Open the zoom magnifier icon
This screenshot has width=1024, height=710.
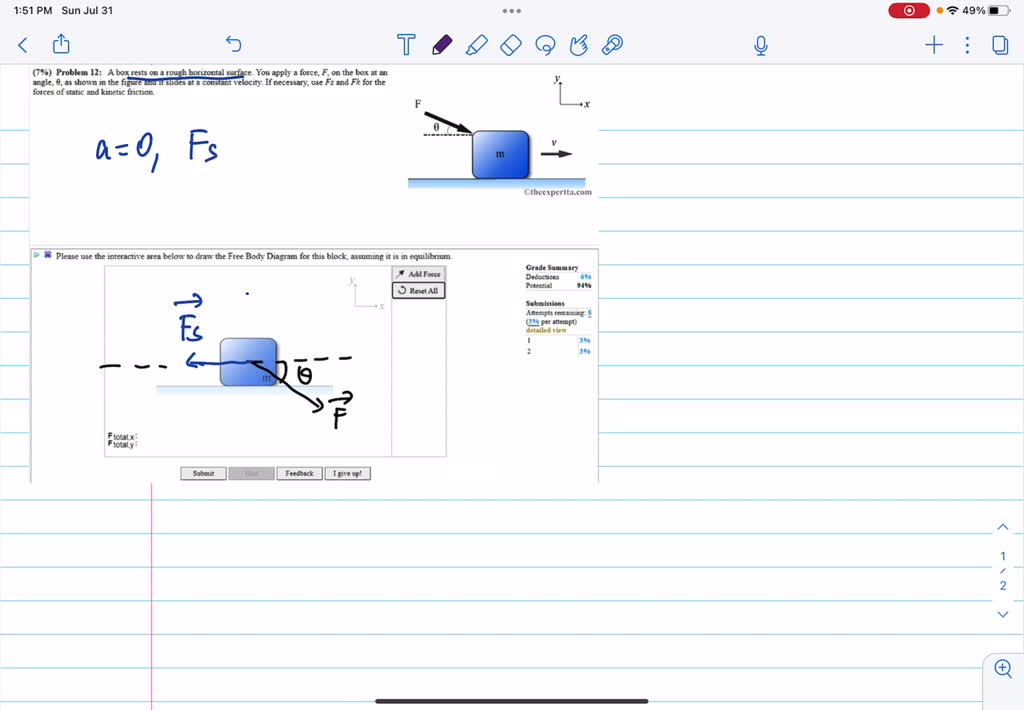(1003, 668)
